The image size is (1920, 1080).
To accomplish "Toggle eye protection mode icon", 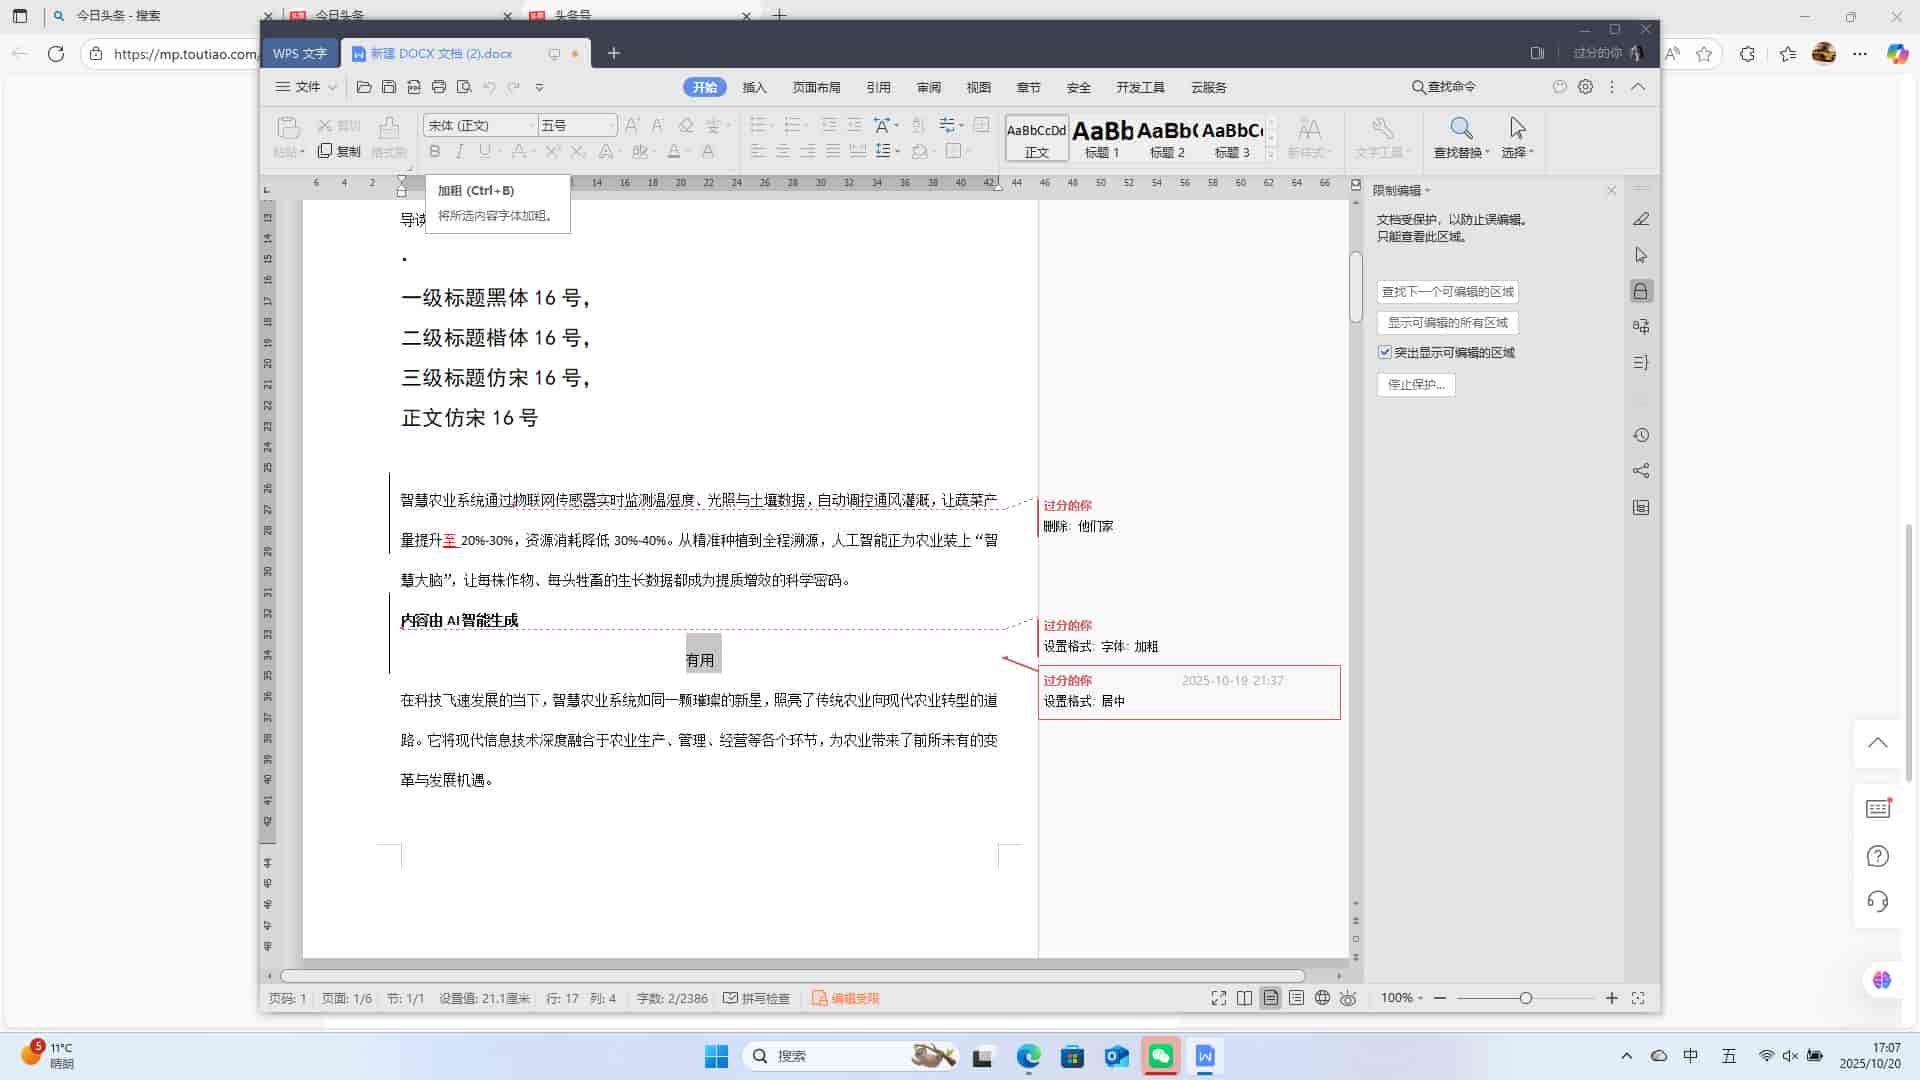I will [1349, 998].
